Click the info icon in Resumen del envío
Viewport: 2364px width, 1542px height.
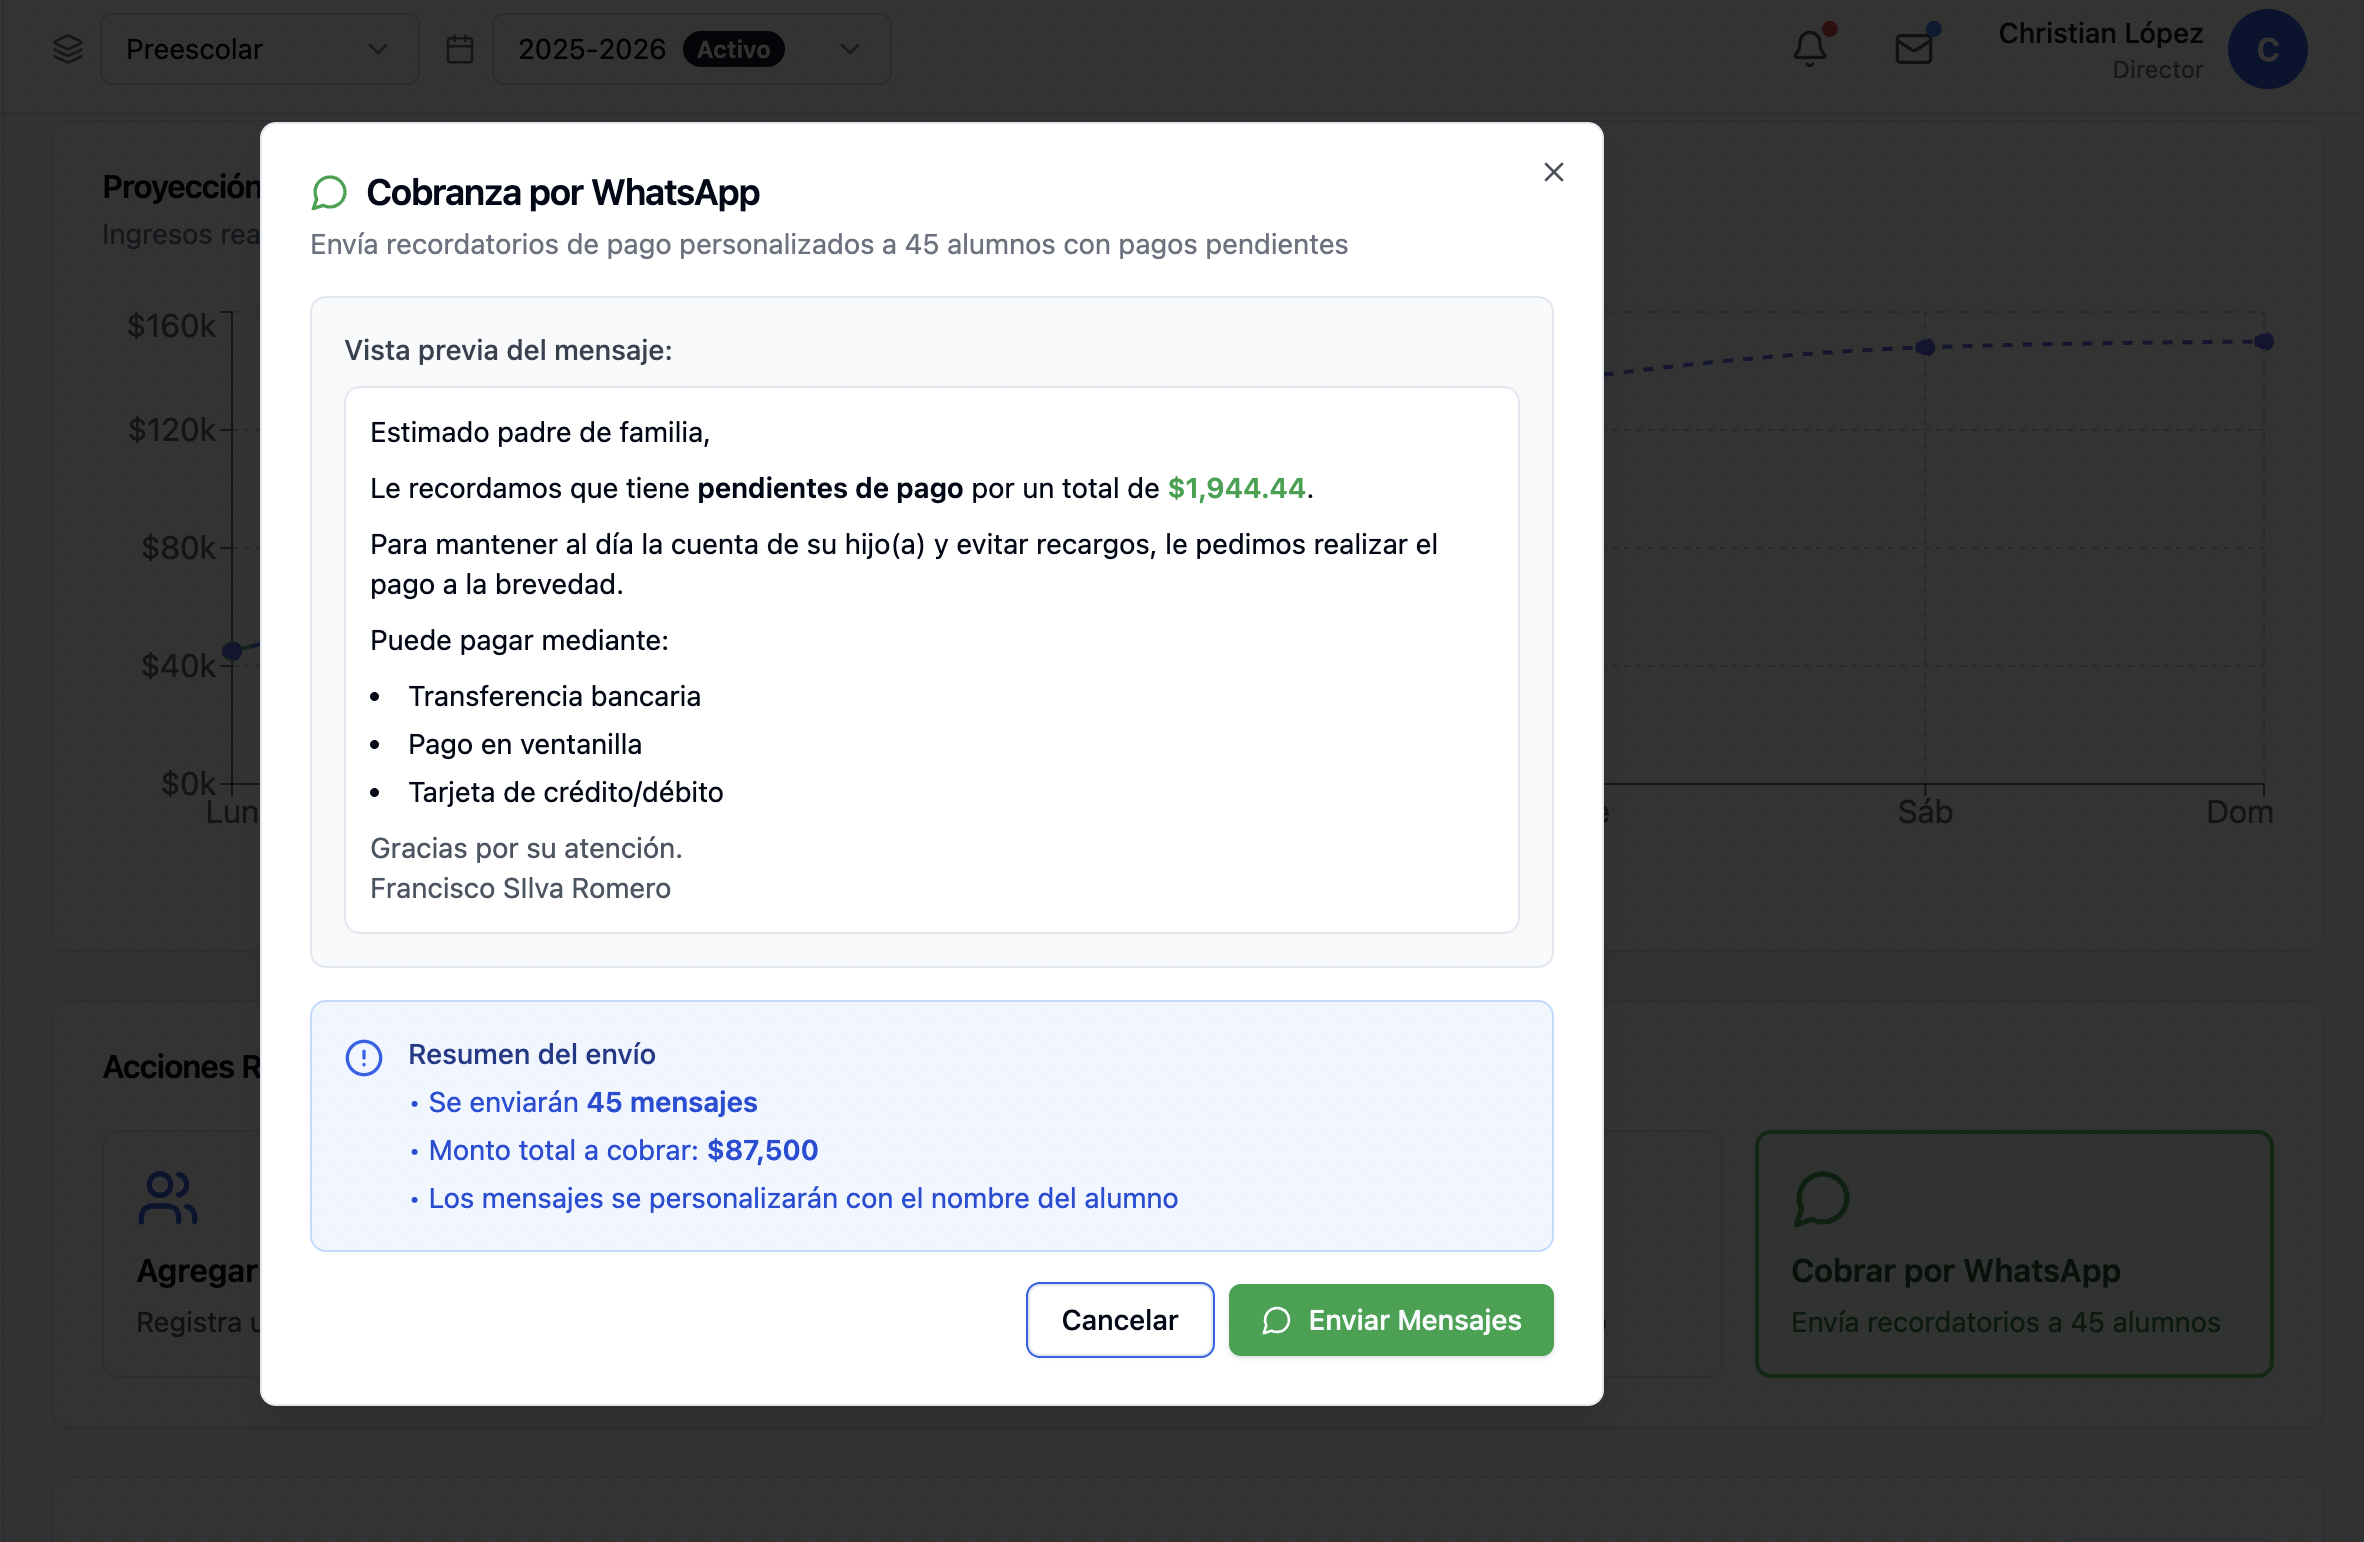364,1057
